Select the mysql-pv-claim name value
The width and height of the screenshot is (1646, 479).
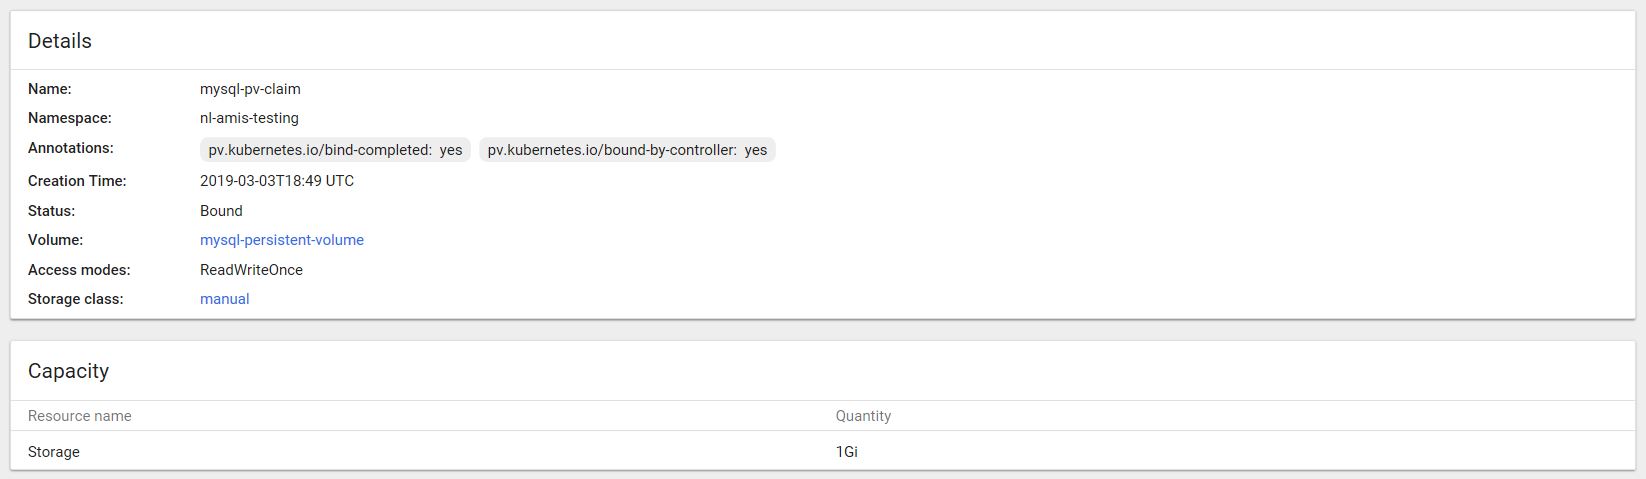click(x=250, y=89)
